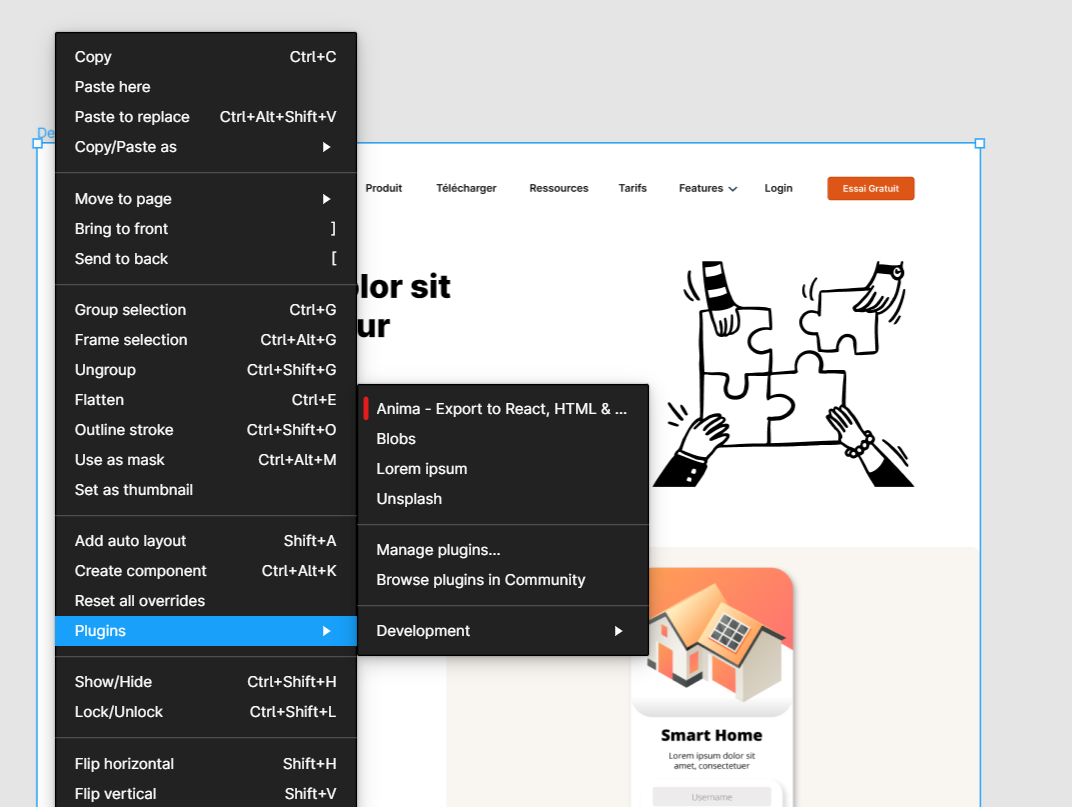Select Flatten option
1072x807 pixels.
[x=206, y=400]
